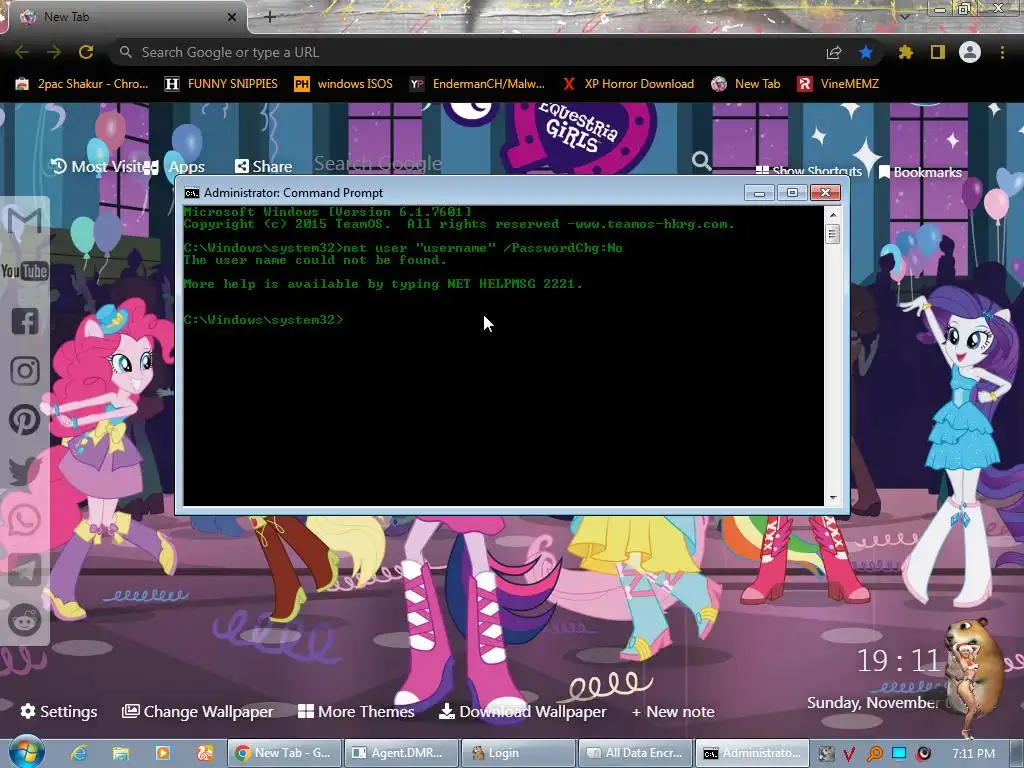Open YouTube from the left sidebar
The height and width of the screenshot is (768, 1024).
pos(25,271)
